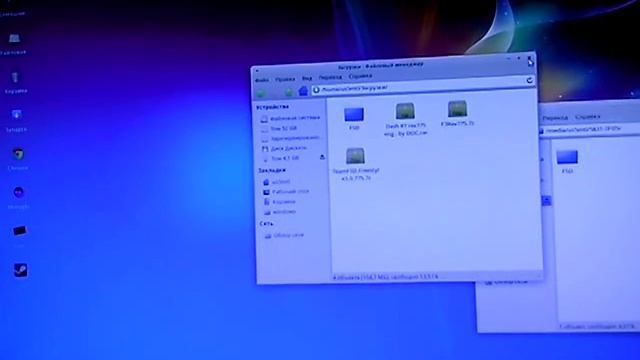Viewport: 640px width, 360px height.
Task: Open the Файл menu in the front file manager
Action: tap(262, 80)
